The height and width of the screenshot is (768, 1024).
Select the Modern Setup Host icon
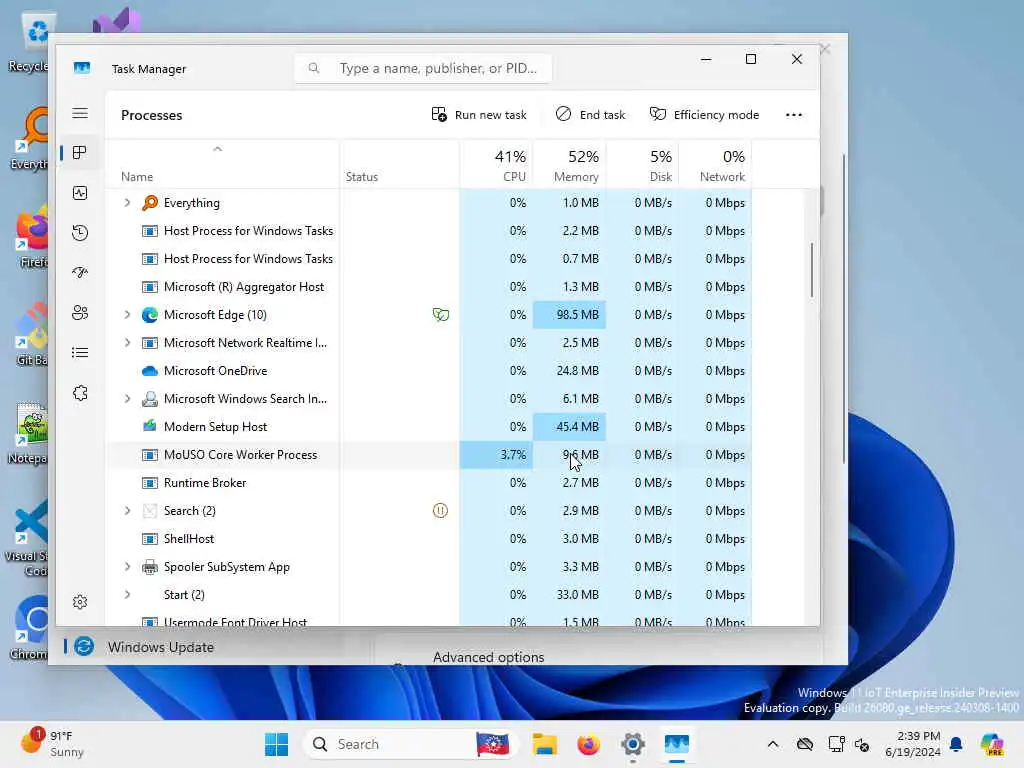150,426
